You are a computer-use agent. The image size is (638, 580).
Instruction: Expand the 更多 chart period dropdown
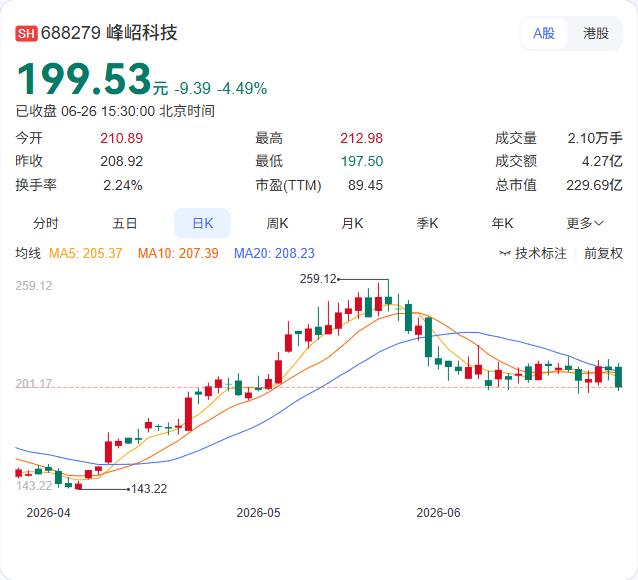(x=585, y=223)
